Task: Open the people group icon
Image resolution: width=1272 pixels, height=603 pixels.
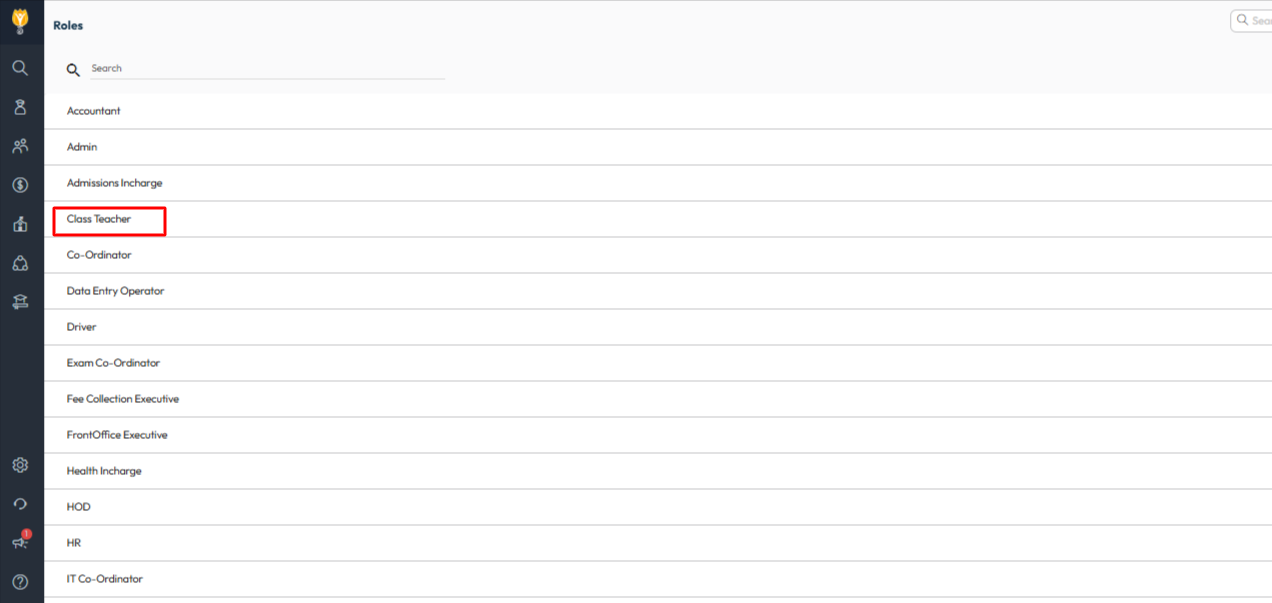Action: click(x=20, y=146)
